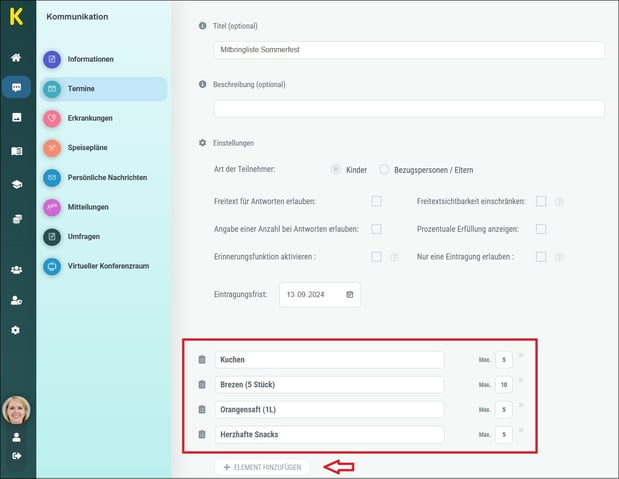The width and height of the screenshot is (619, 479).
Task: Select the Bezugspersonen / Eltern radio button
Action: [x=384, y=169]
